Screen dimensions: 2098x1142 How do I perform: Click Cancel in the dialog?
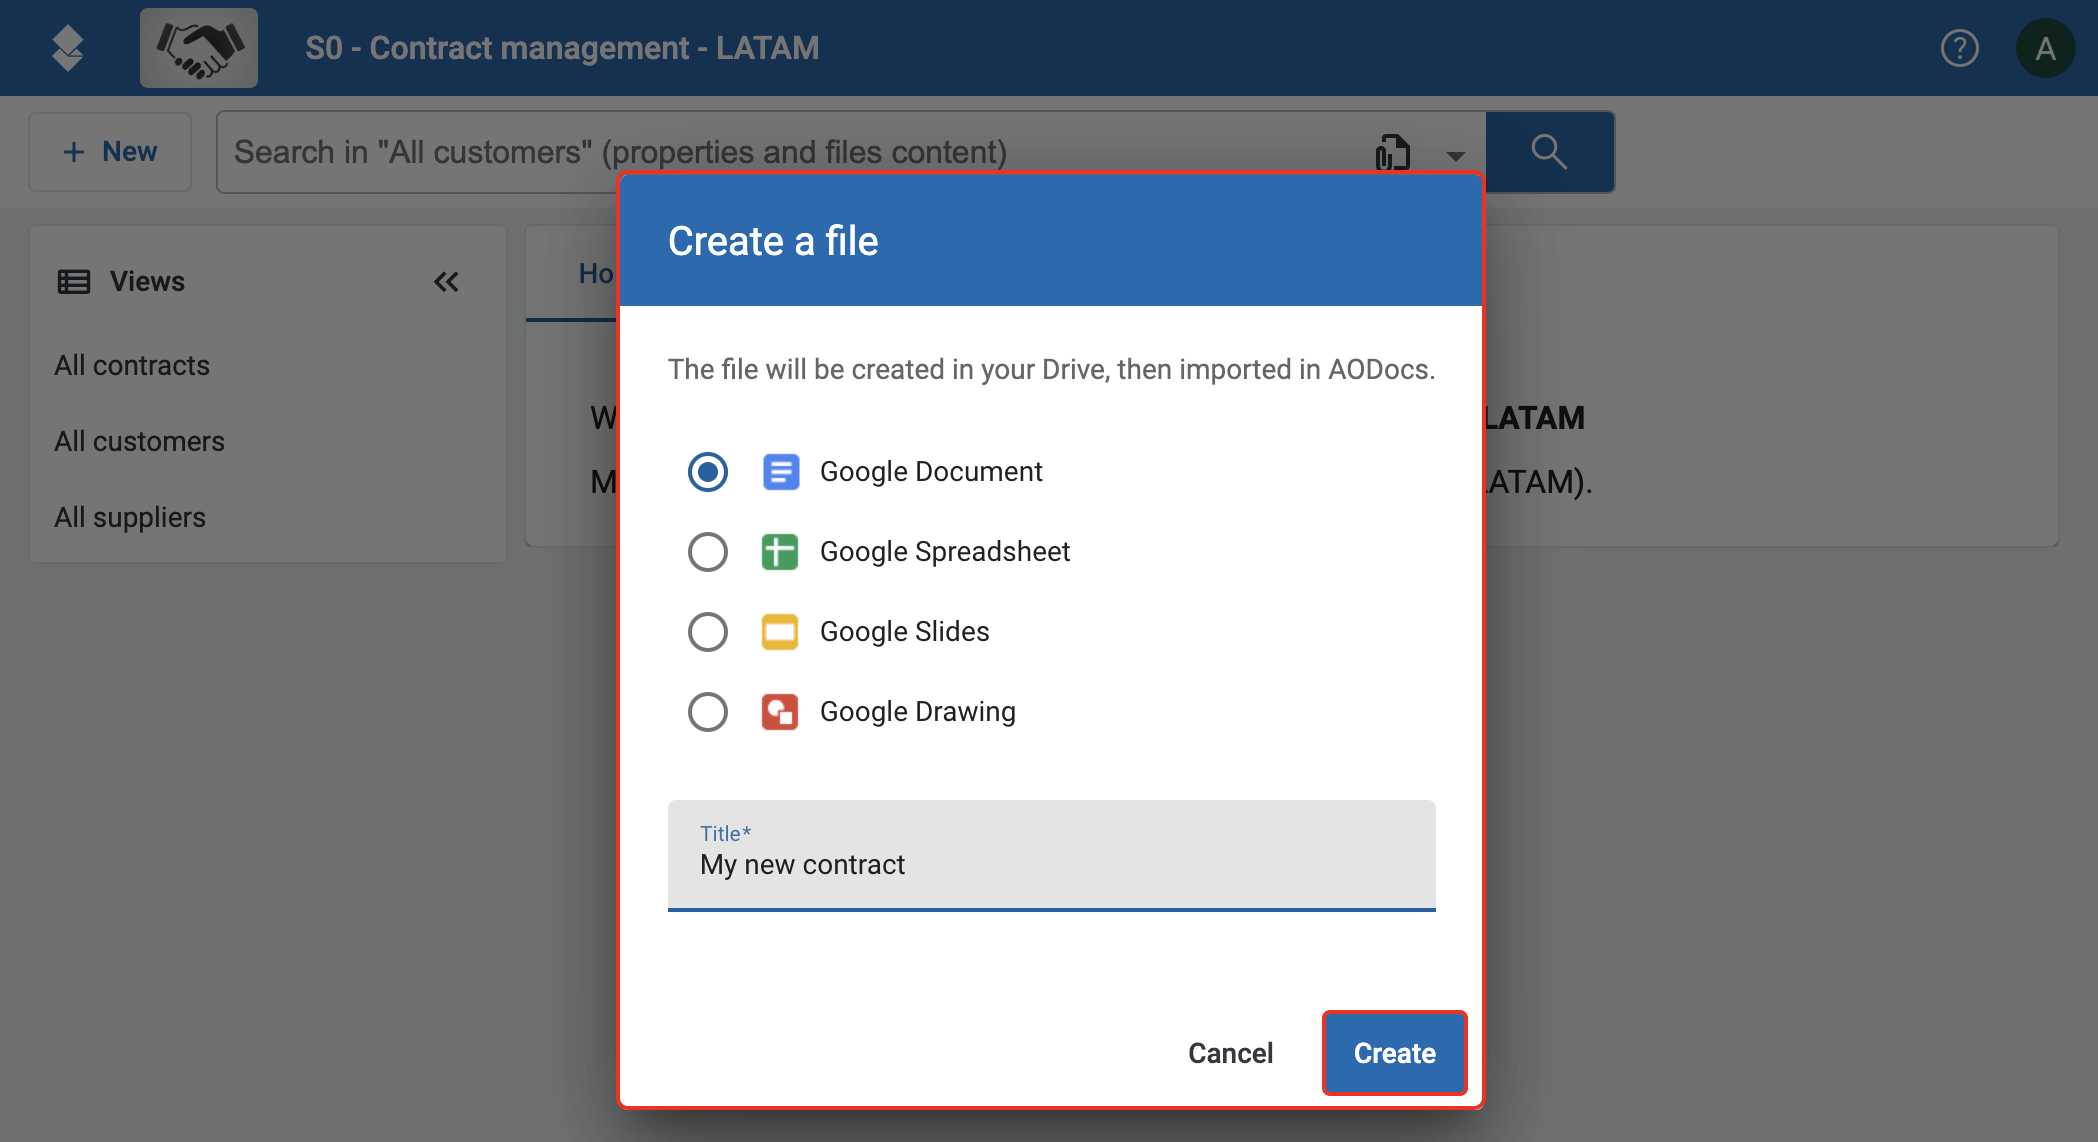pos(1230,1053)
